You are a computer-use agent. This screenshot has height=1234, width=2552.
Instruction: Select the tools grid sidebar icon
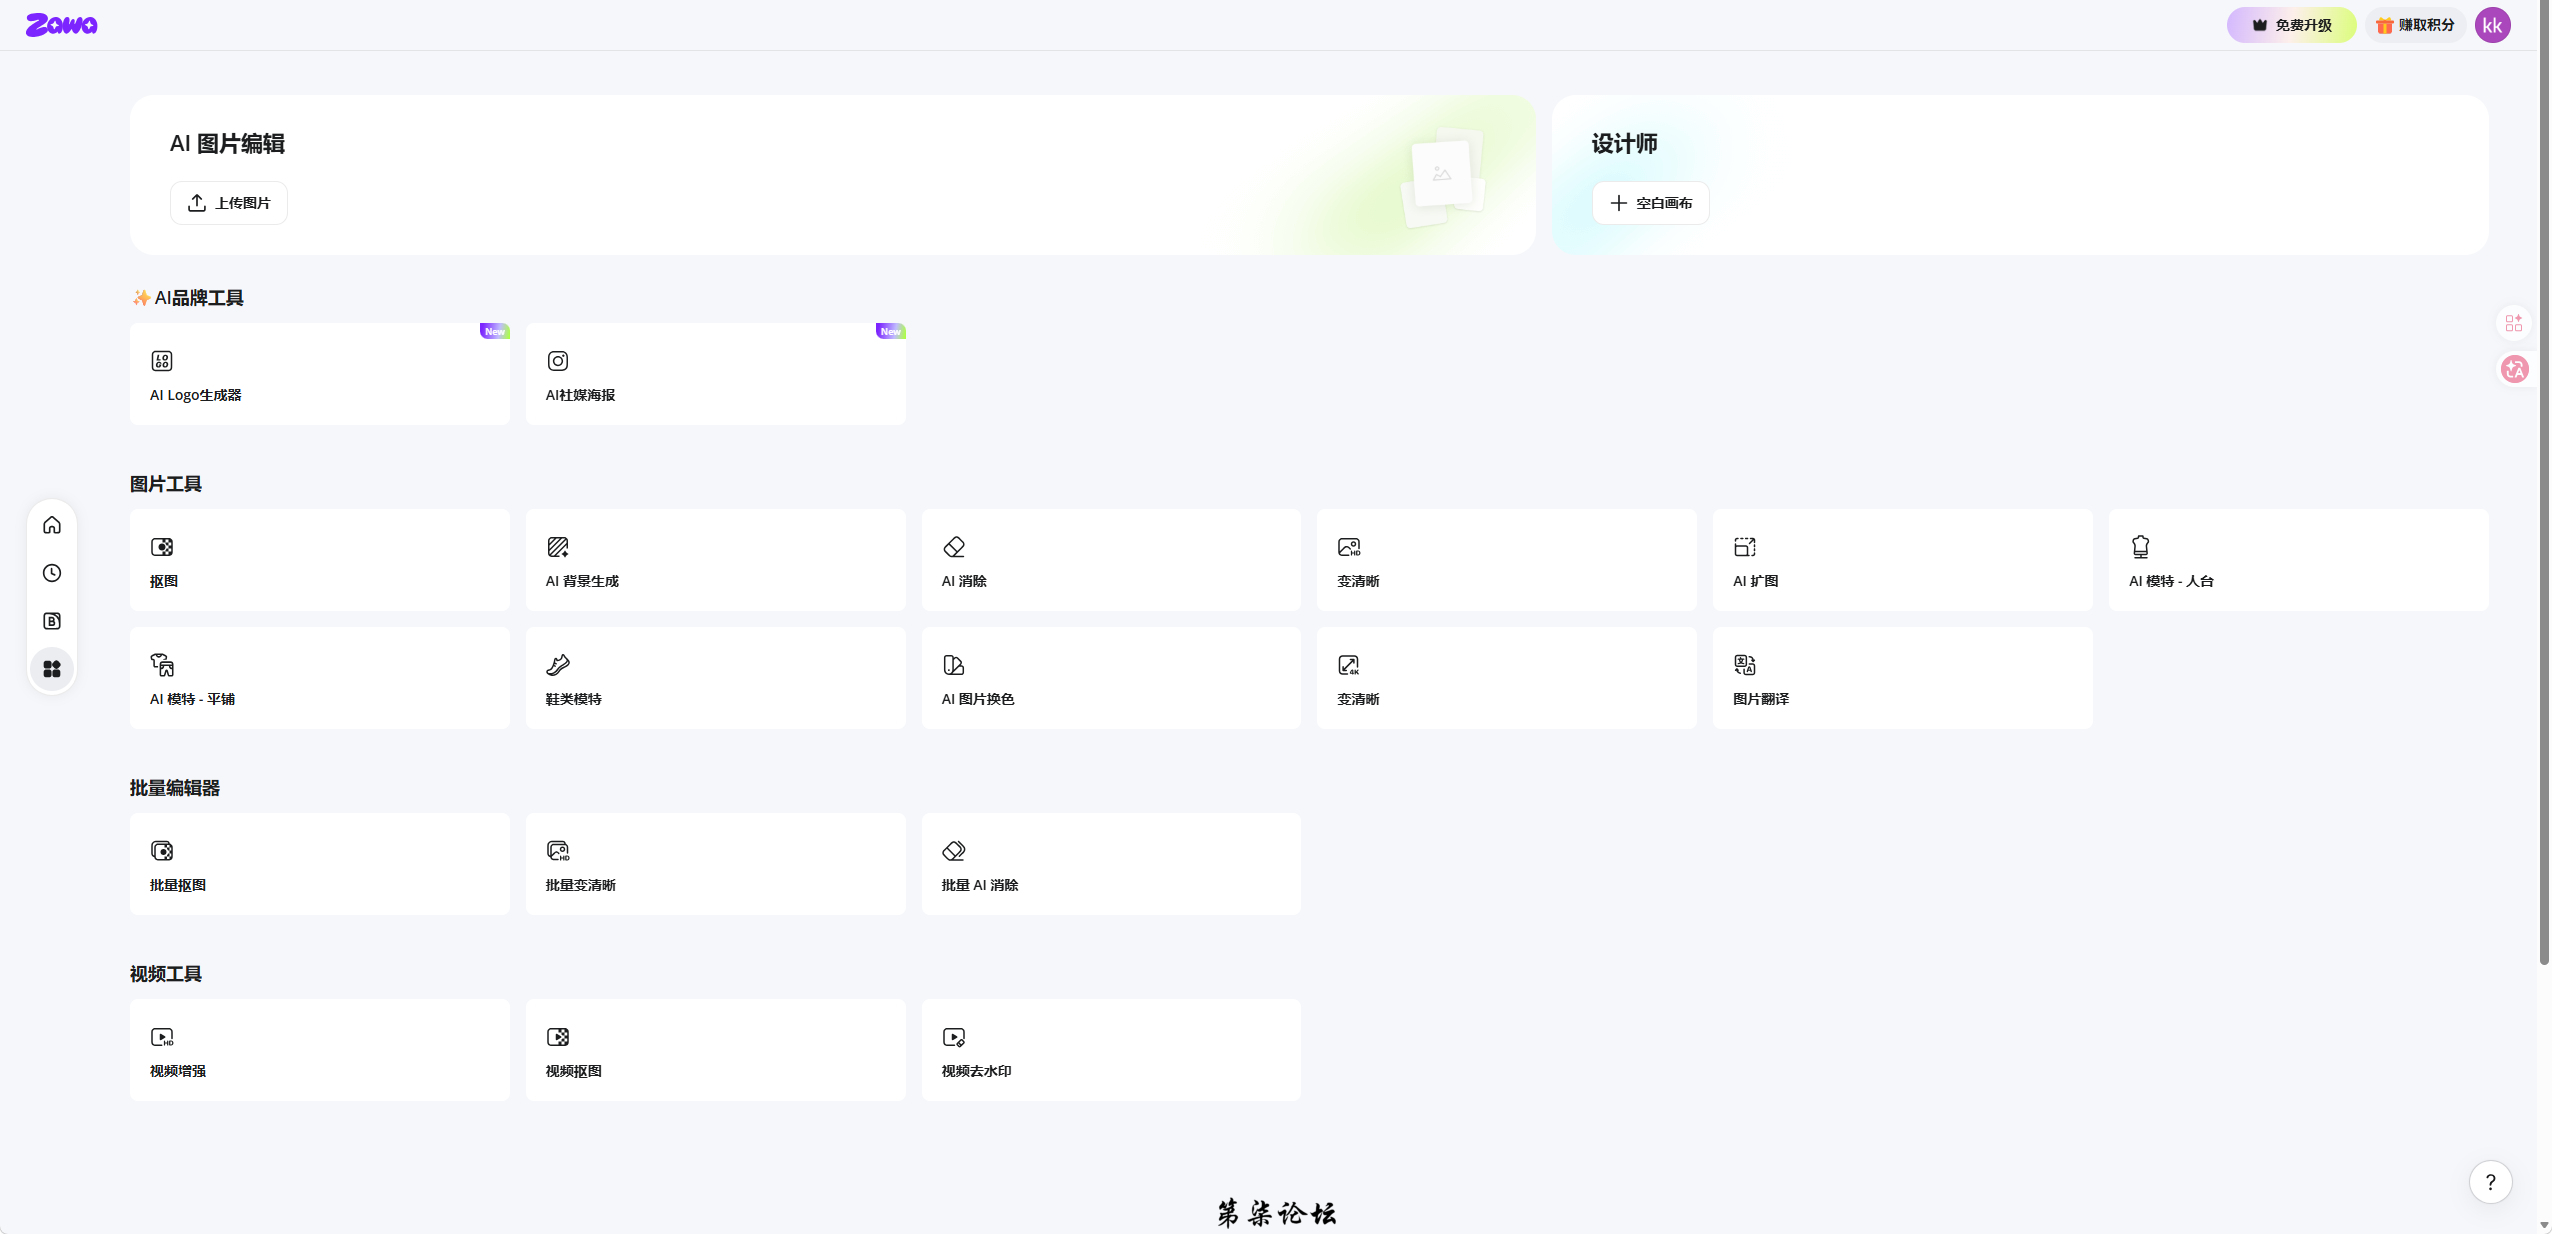coord(52,669)
